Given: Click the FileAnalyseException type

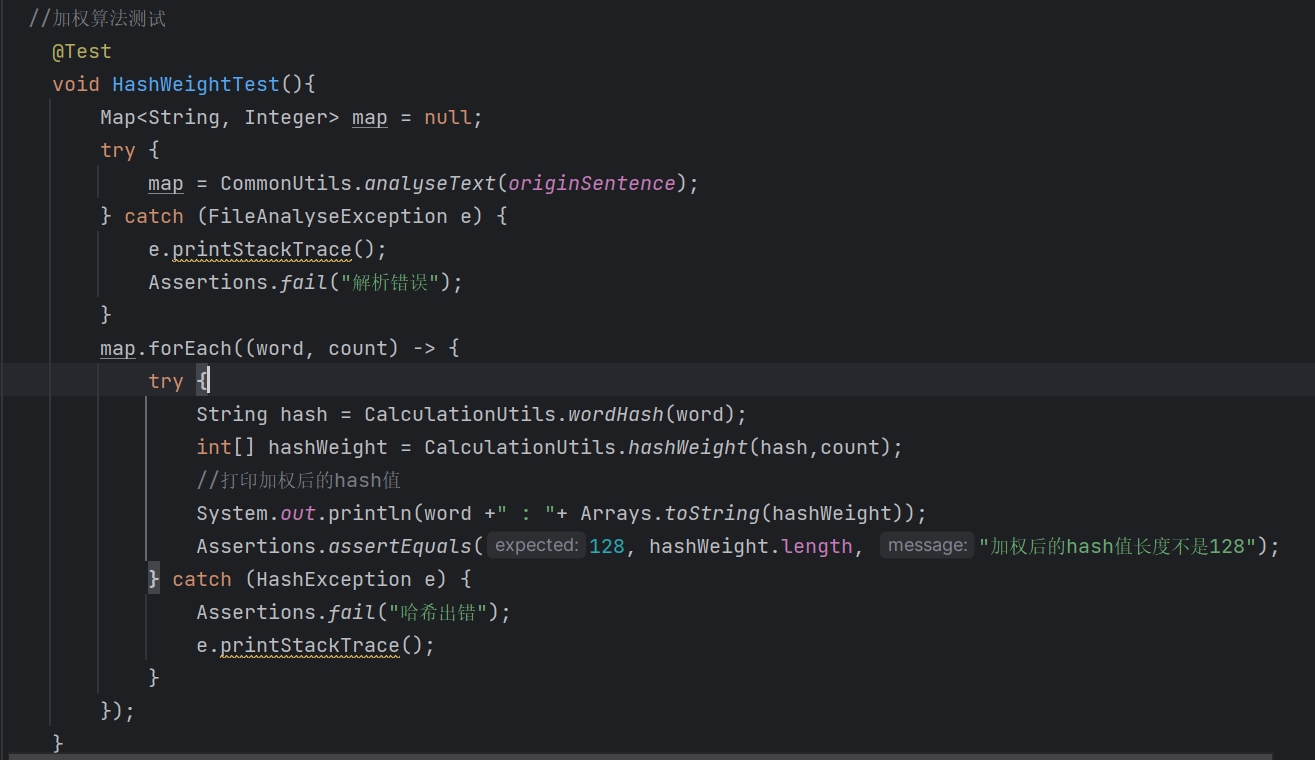Looking at the screenshot, I should [x=327, y=216].
